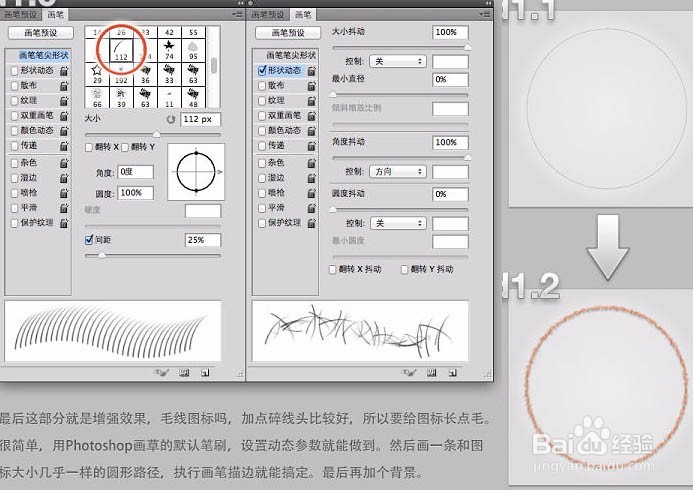This screenshot has height=490, width=693.
Task: Select the star brush tip numbered 74
Action: (169, 49)
